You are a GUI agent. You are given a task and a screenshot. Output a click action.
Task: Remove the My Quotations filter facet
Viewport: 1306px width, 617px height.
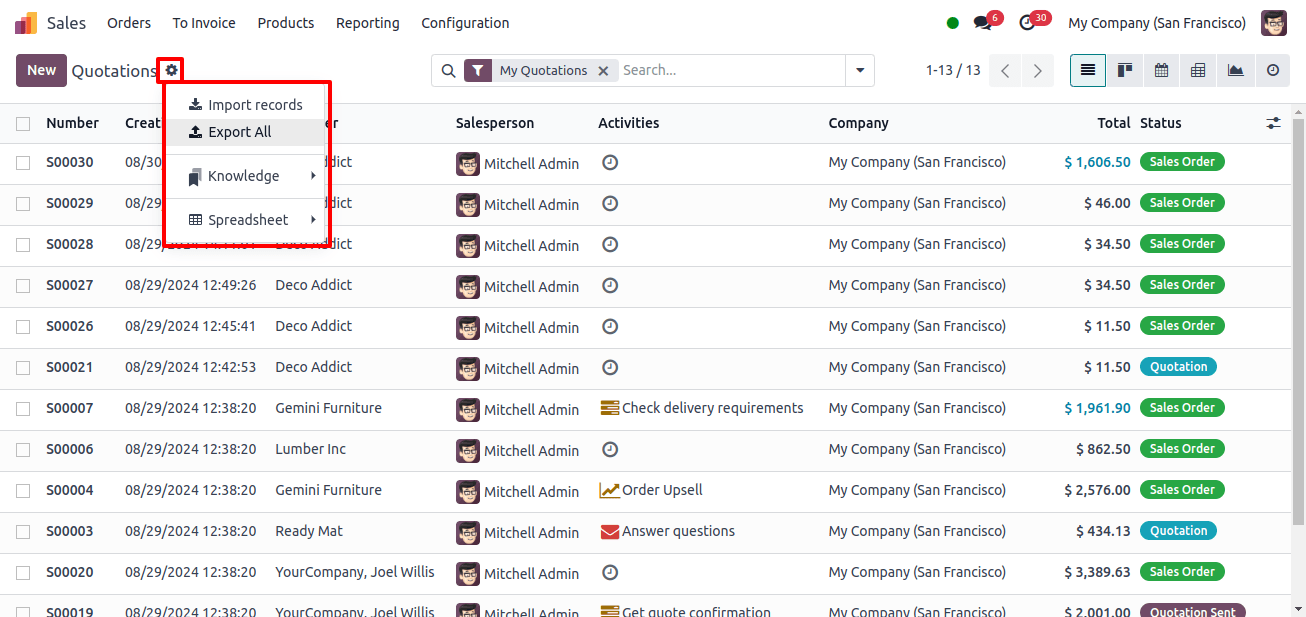(603, 71)
